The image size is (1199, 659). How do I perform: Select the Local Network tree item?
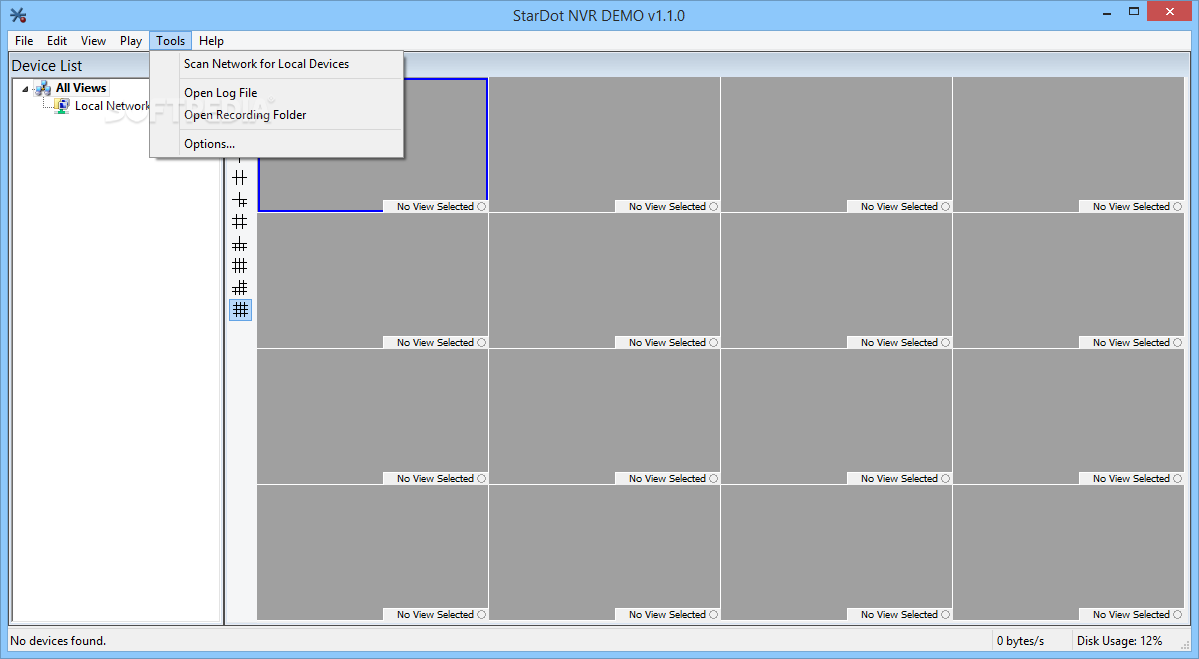[112, 106]
